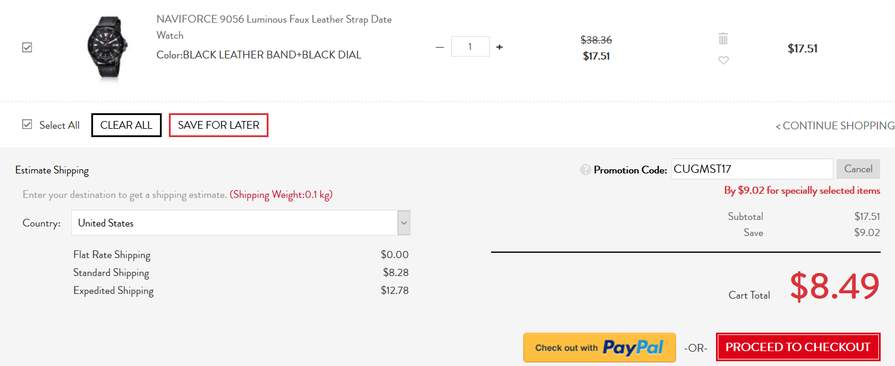Screen dimensions: 895x366
Task: Focus the Promotion Code input field
Action: pyautogui.click(x=752, y=169)
